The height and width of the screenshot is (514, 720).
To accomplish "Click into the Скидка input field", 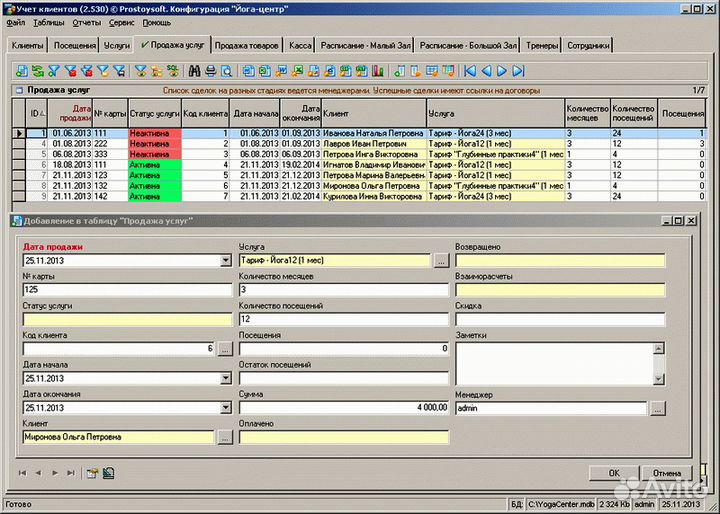I will click(x=559, y=320).
